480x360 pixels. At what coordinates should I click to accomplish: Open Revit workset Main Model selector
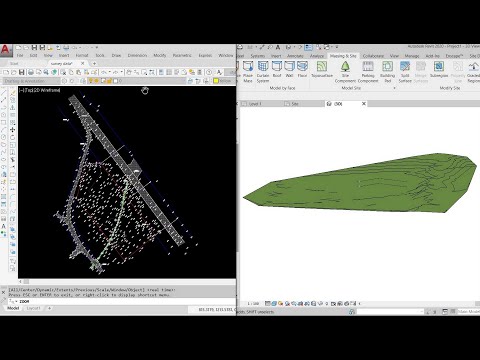469,311
